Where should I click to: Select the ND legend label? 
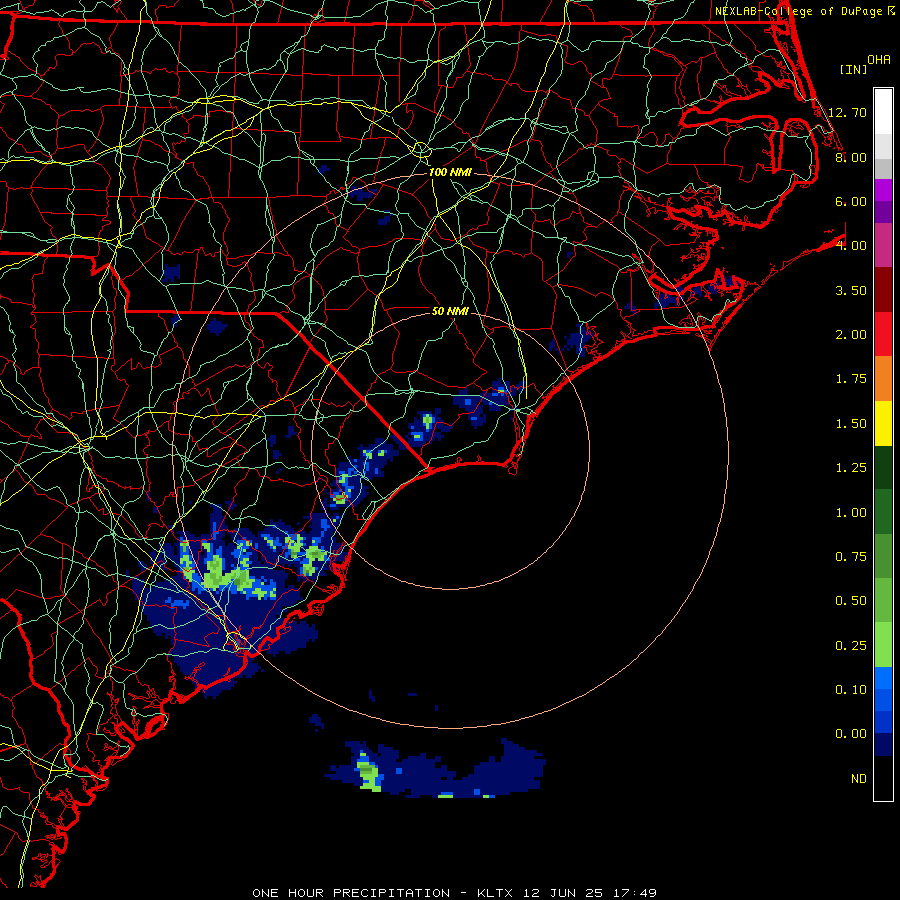pos(859,779)
